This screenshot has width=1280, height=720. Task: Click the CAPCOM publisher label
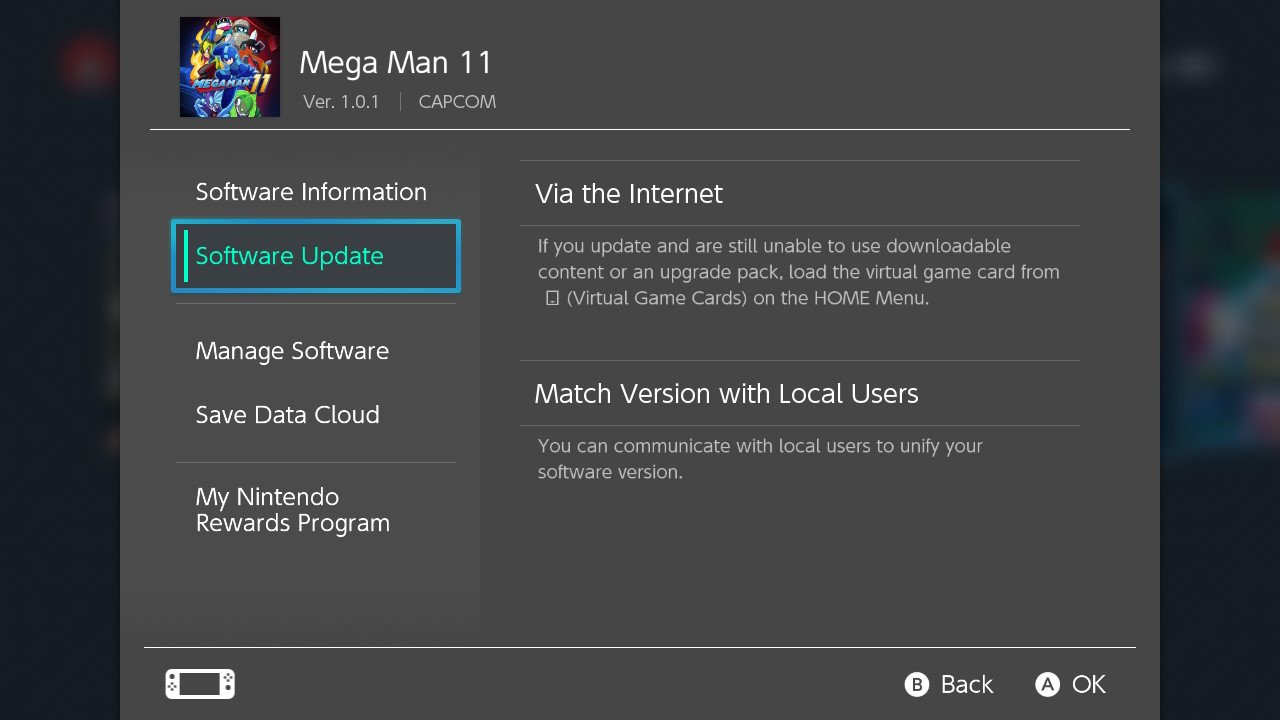(457, 102)
